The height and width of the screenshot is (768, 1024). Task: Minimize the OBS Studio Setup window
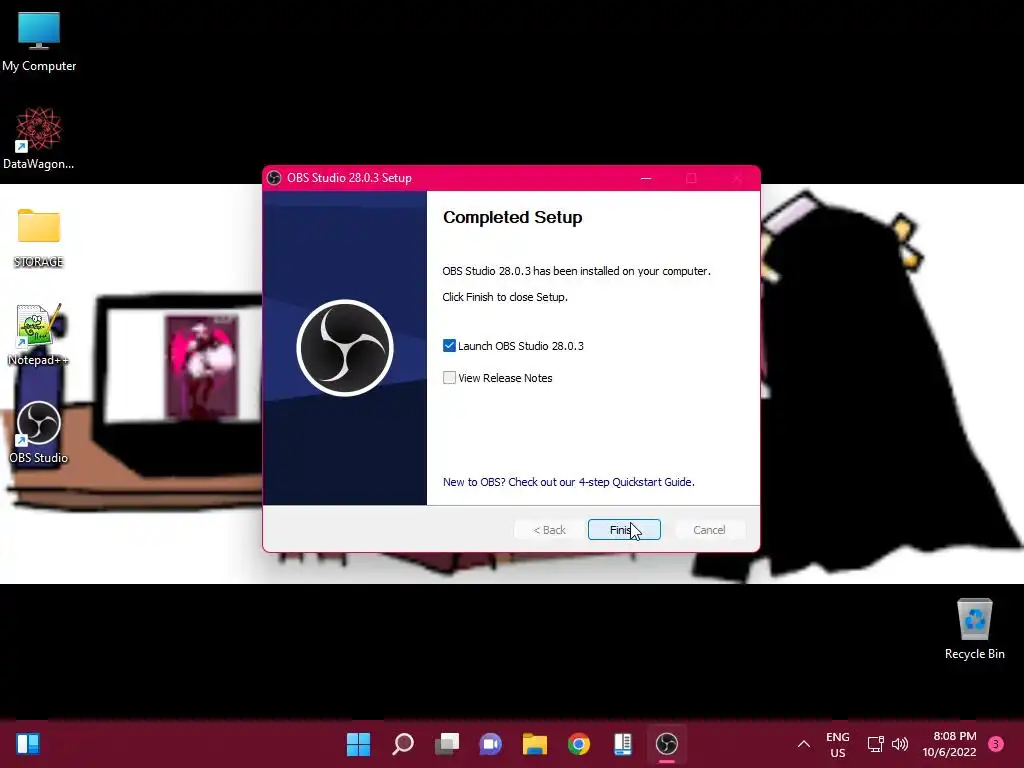click(646, 178)
